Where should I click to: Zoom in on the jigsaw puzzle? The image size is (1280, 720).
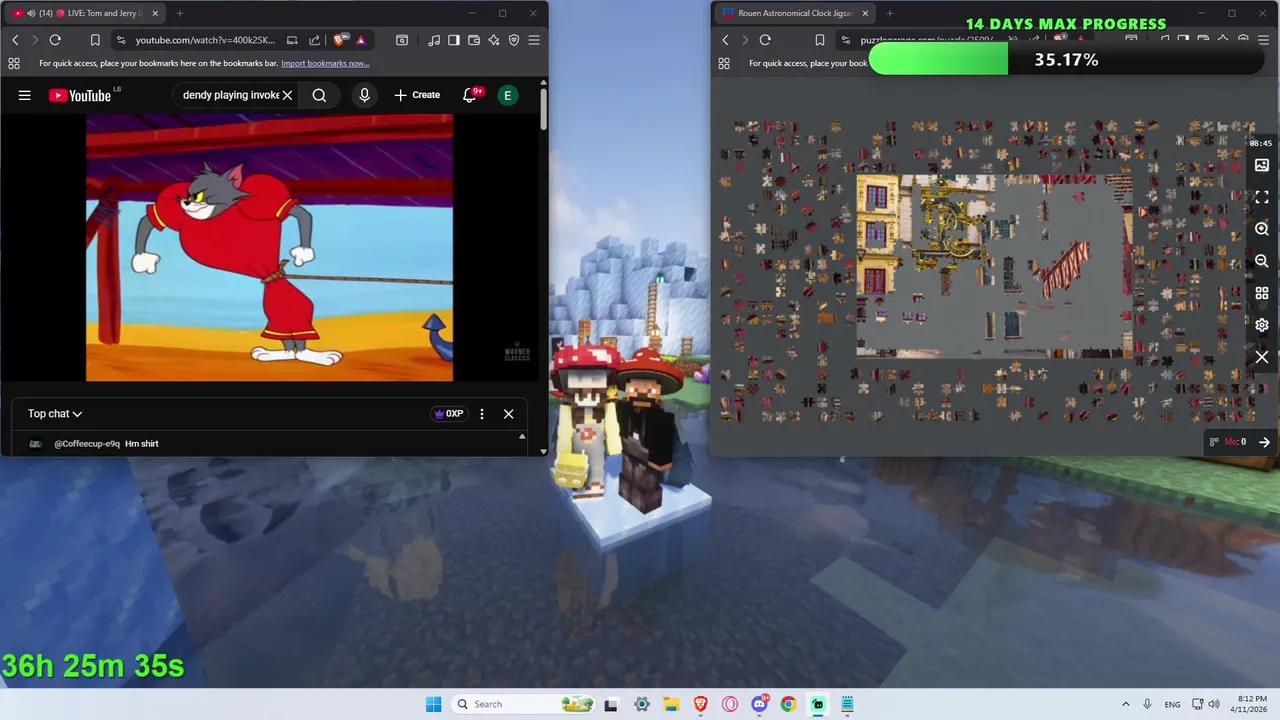click(x=1262, y=229)
